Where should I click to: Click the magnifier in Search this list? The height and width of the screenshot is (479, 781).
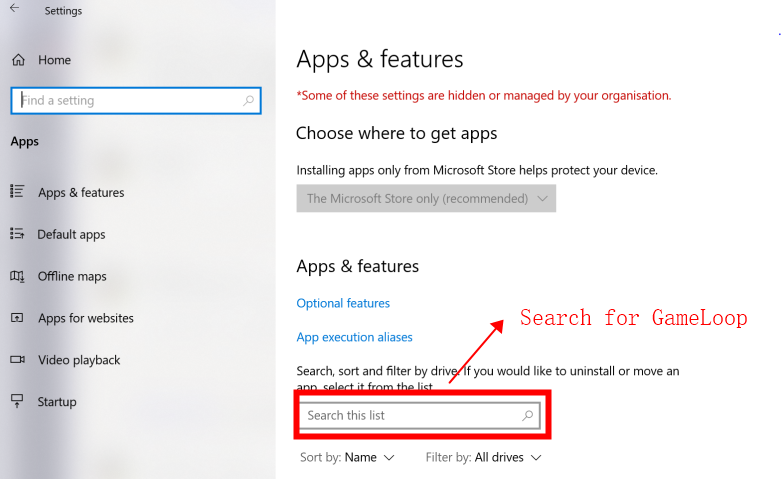click(x=527, y=415)
